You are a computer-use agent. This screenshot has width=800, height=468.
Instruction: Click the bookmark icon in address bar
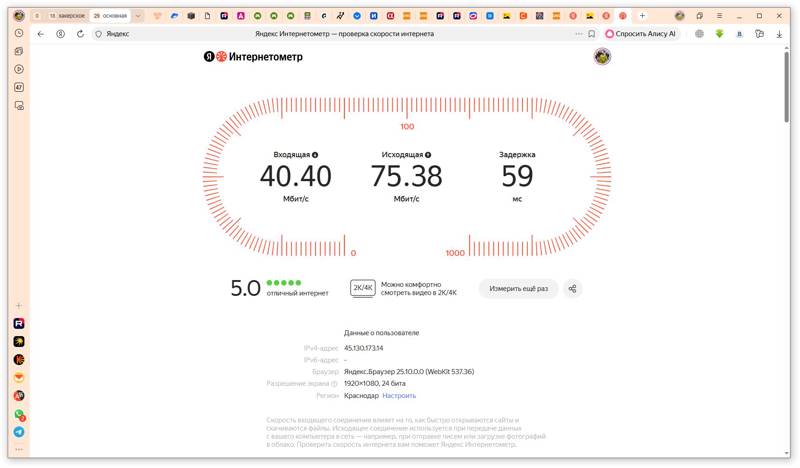592,34
